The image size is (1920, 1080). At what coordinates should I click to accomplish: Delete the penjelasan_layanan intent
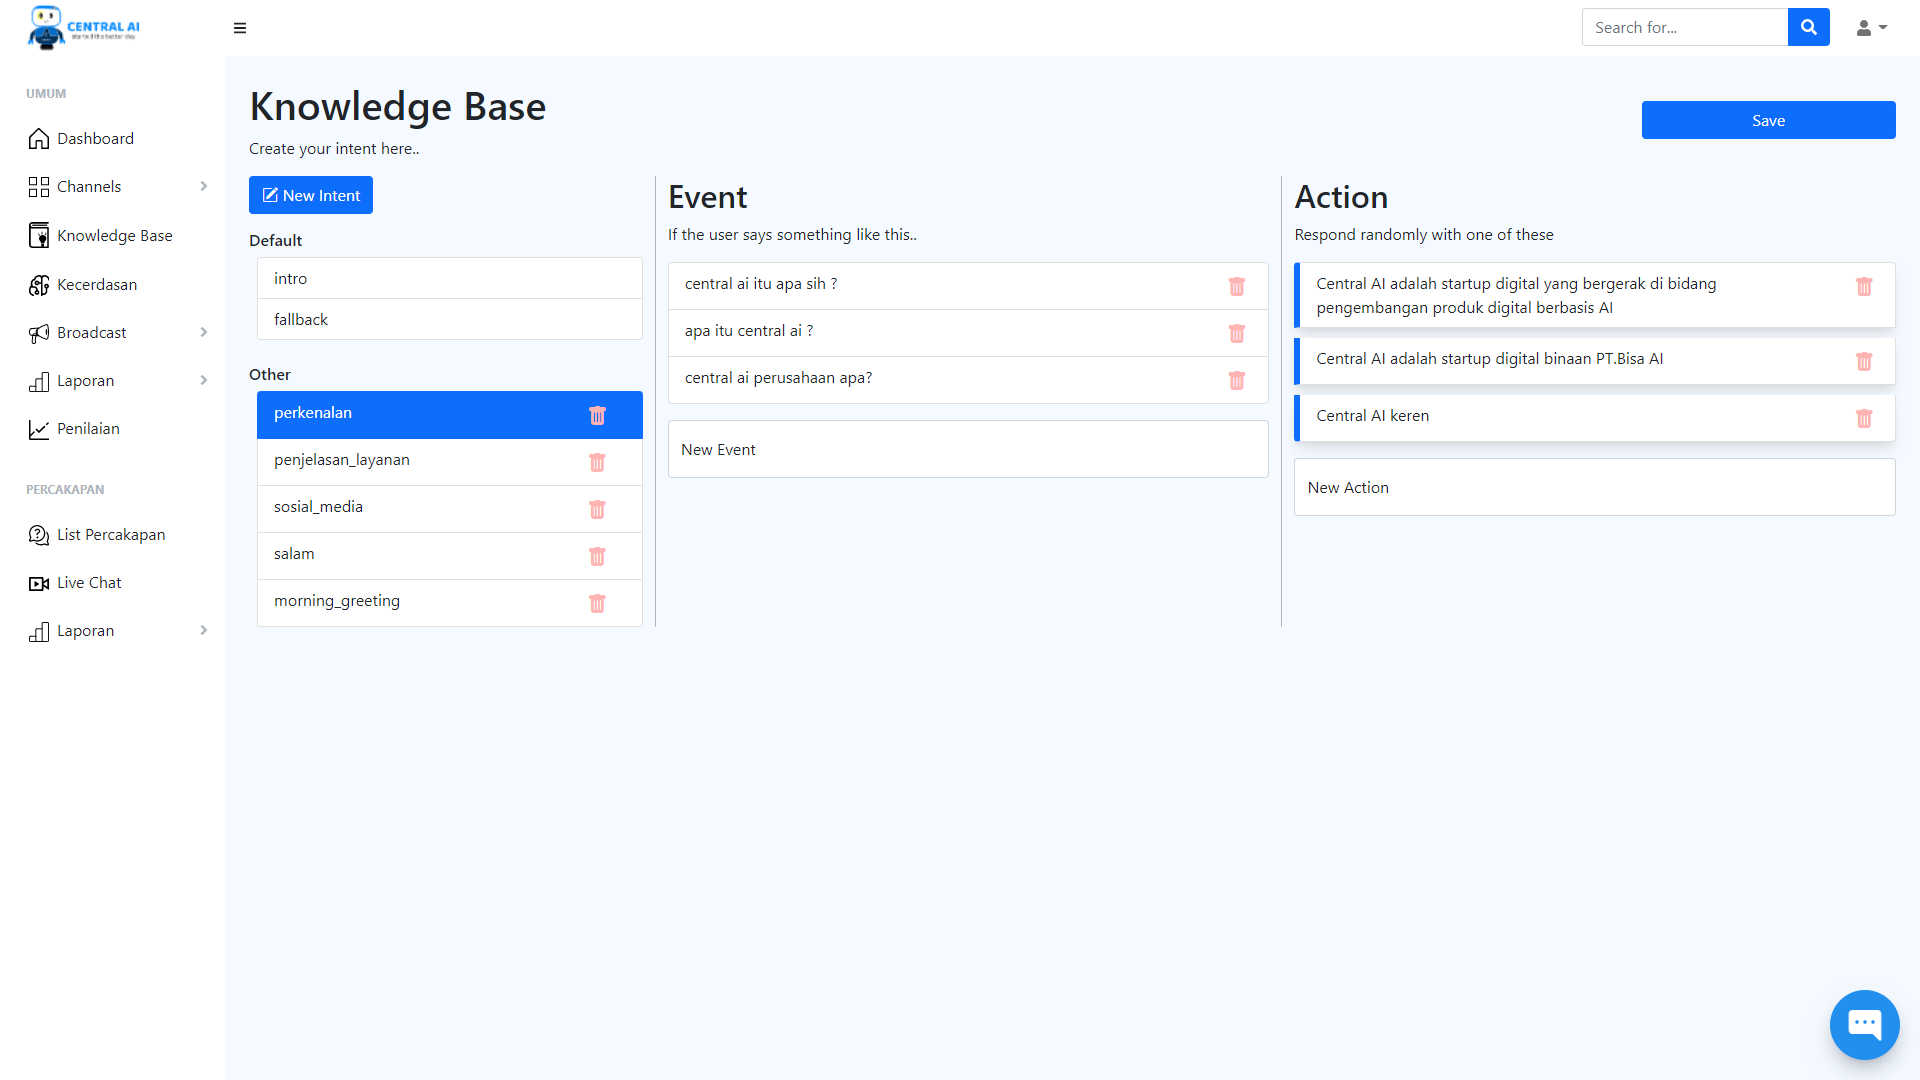597,462
